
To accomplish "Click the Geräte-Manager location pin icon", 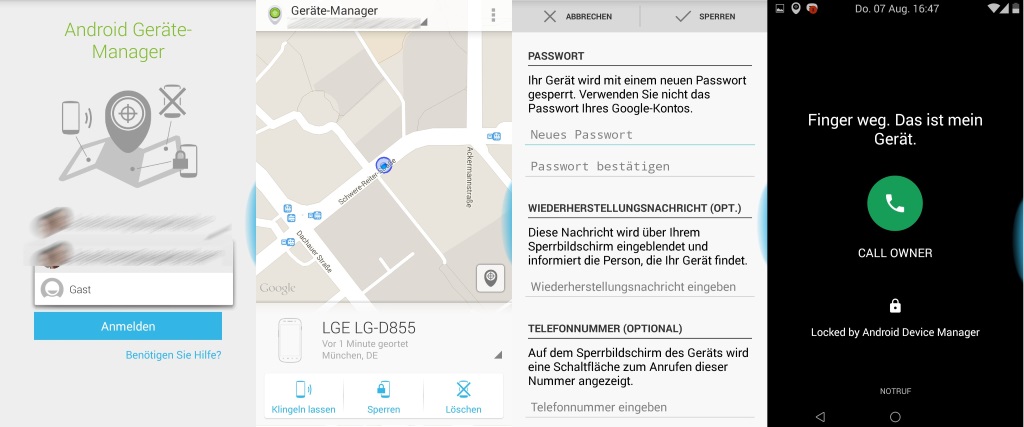I will click(275, 14).
